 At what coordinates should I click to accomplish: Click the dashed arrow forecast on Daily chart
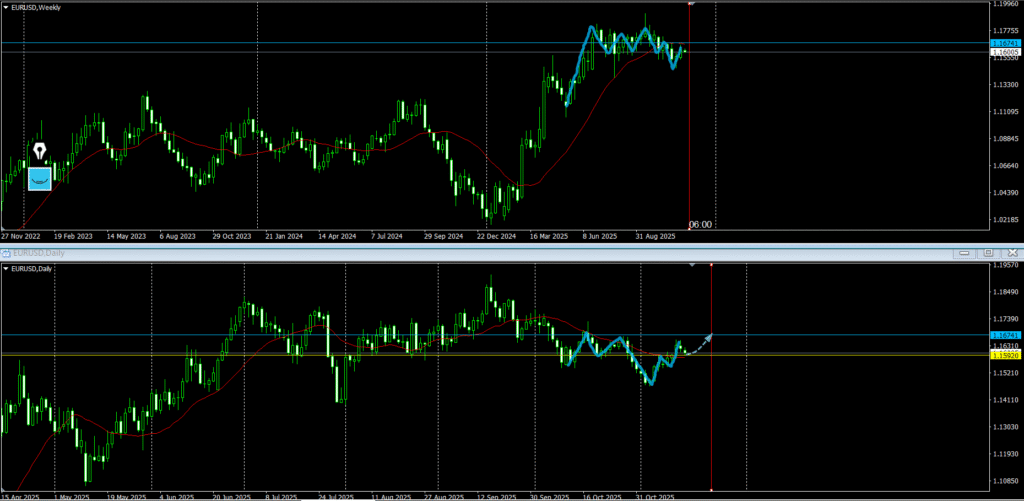click(698, 344)
